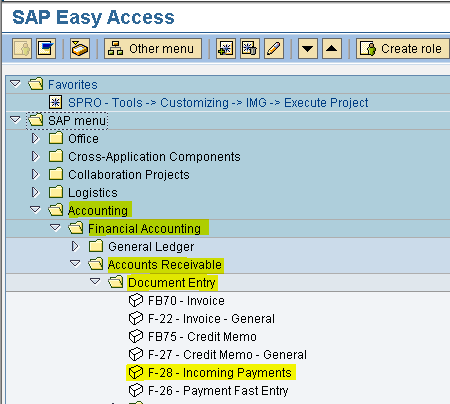Collapse the Document Entry node
The image size is (450, 404).
[x=95, y=282]
